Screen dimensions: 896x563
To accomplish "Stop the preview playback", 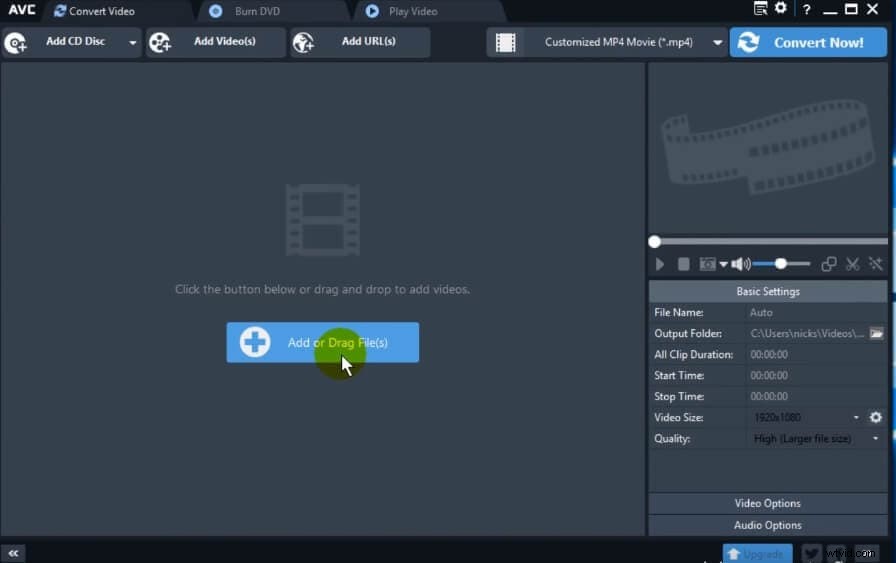I will (x=683, y=264).
